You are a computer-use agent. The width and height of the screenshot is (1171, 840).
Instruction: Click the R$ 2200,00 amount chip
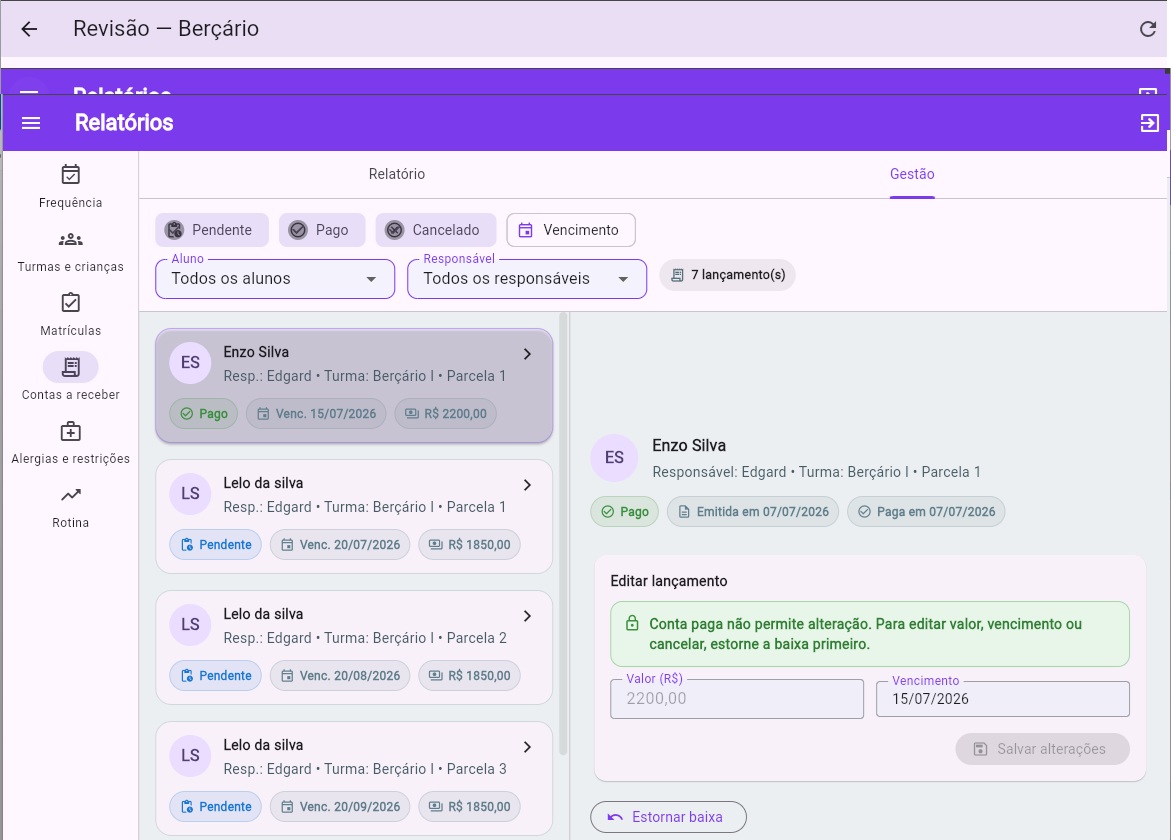pyautogui.click(x=445, y=414)
